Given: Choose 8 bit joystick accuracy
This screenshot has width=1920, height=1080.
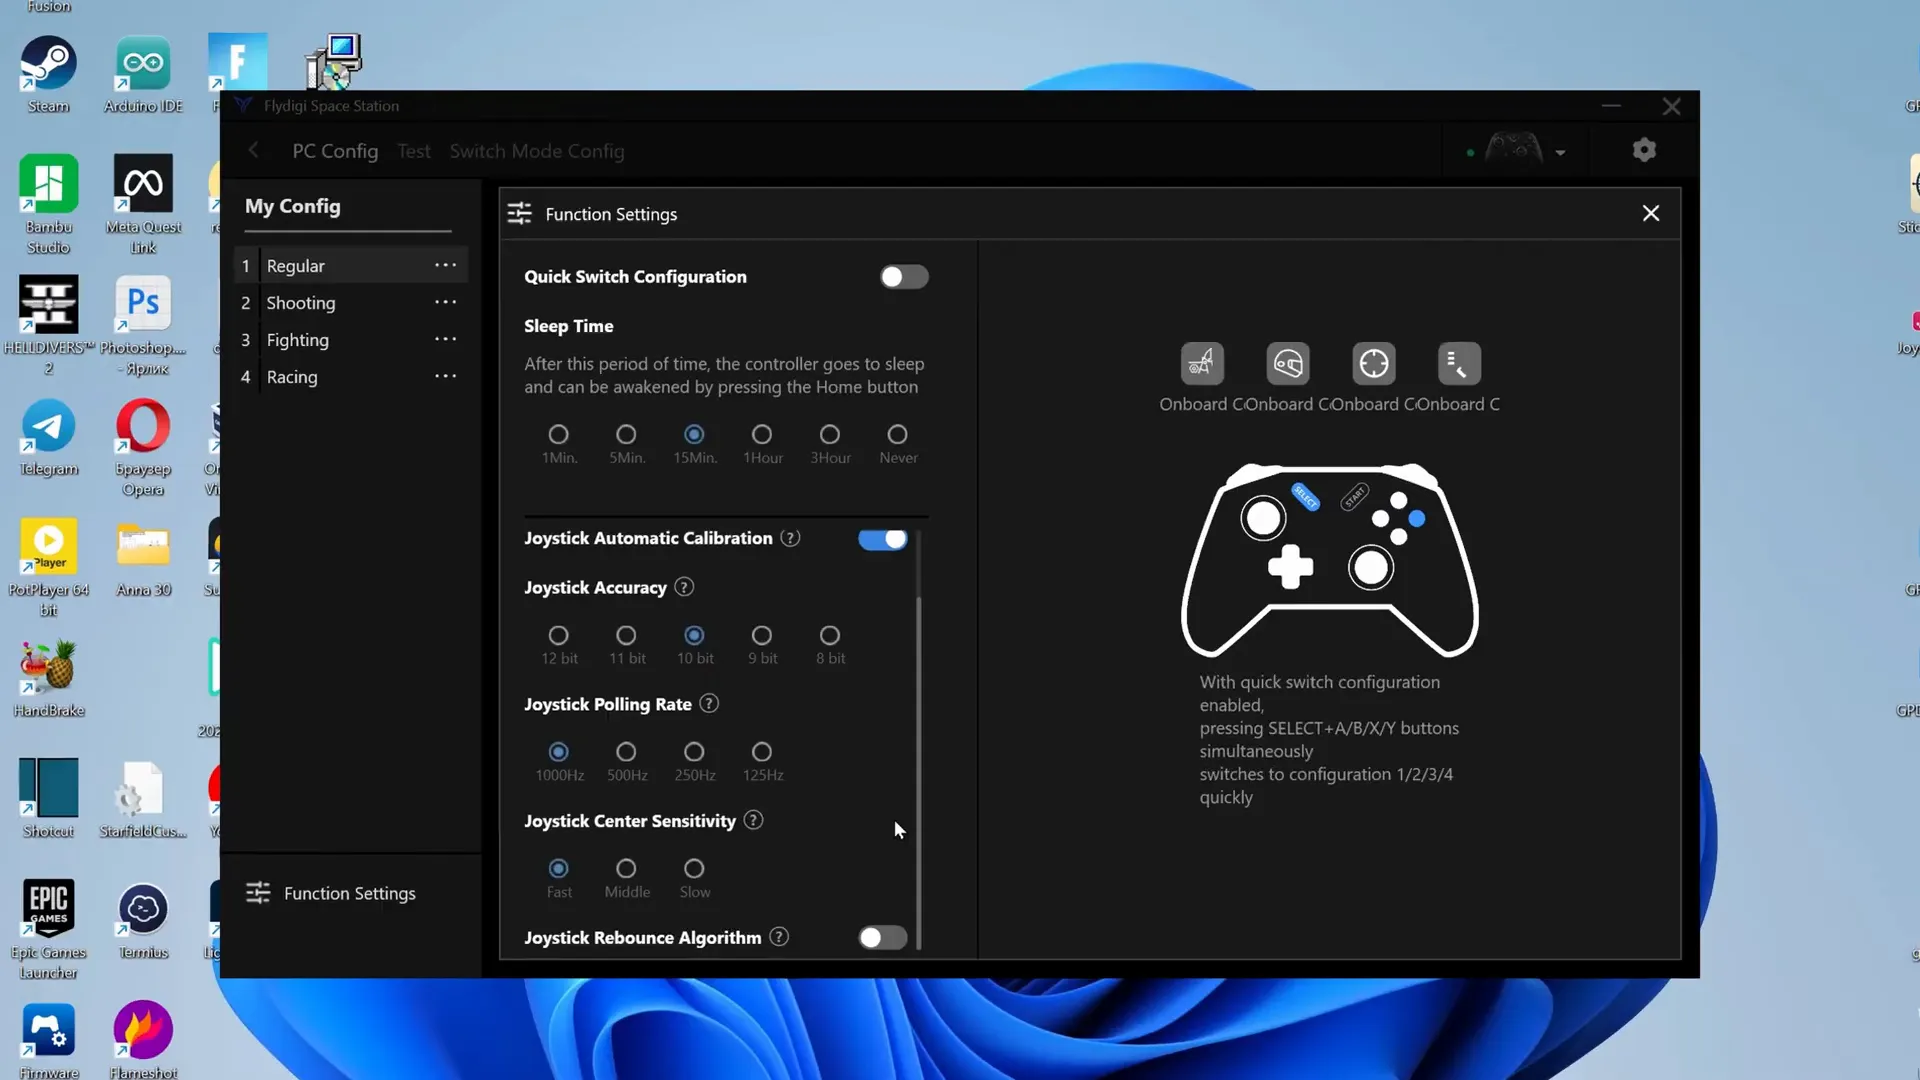Looking at the screenshot, I should tap(829, 635).
